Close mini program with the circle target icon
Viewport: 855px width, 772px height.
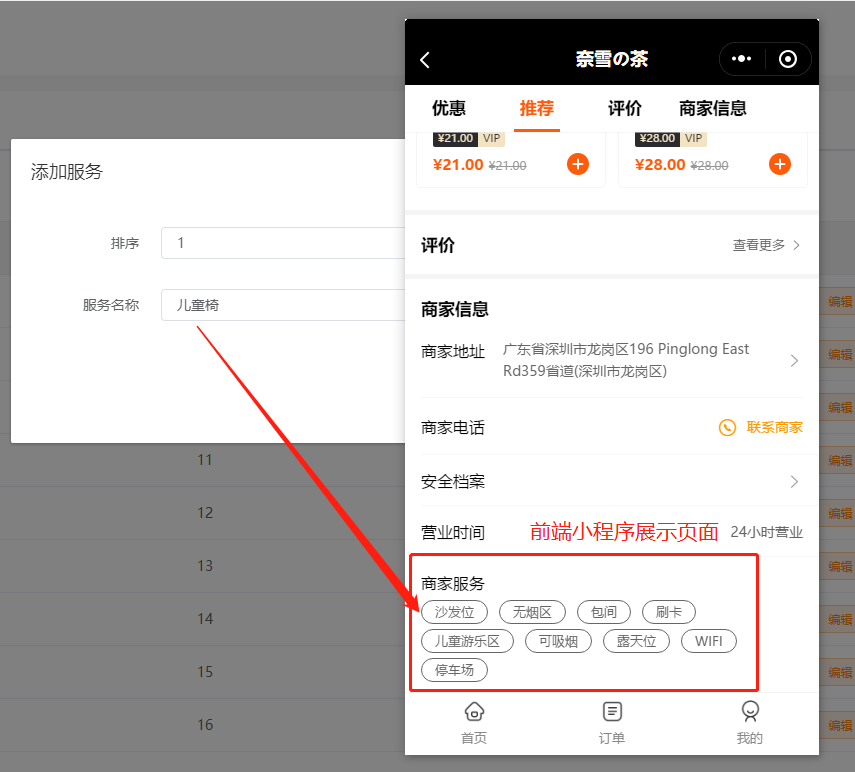pos(787,59)
